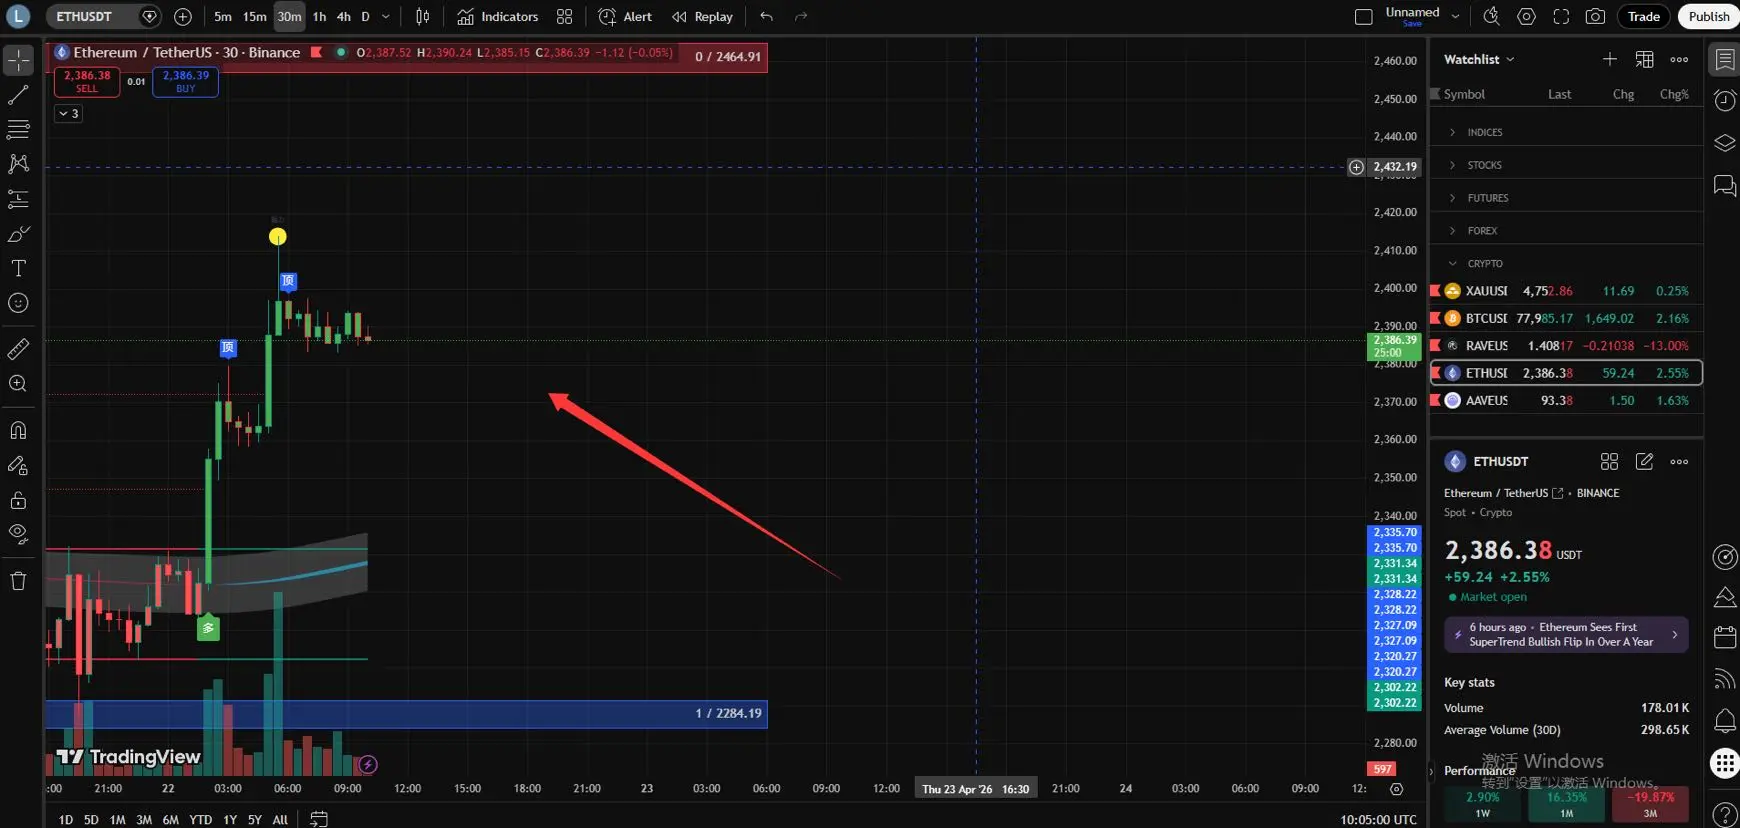Switch to the 4h timeframe
This screenshot has height=828, width=1740.
(x=343, y=17)
